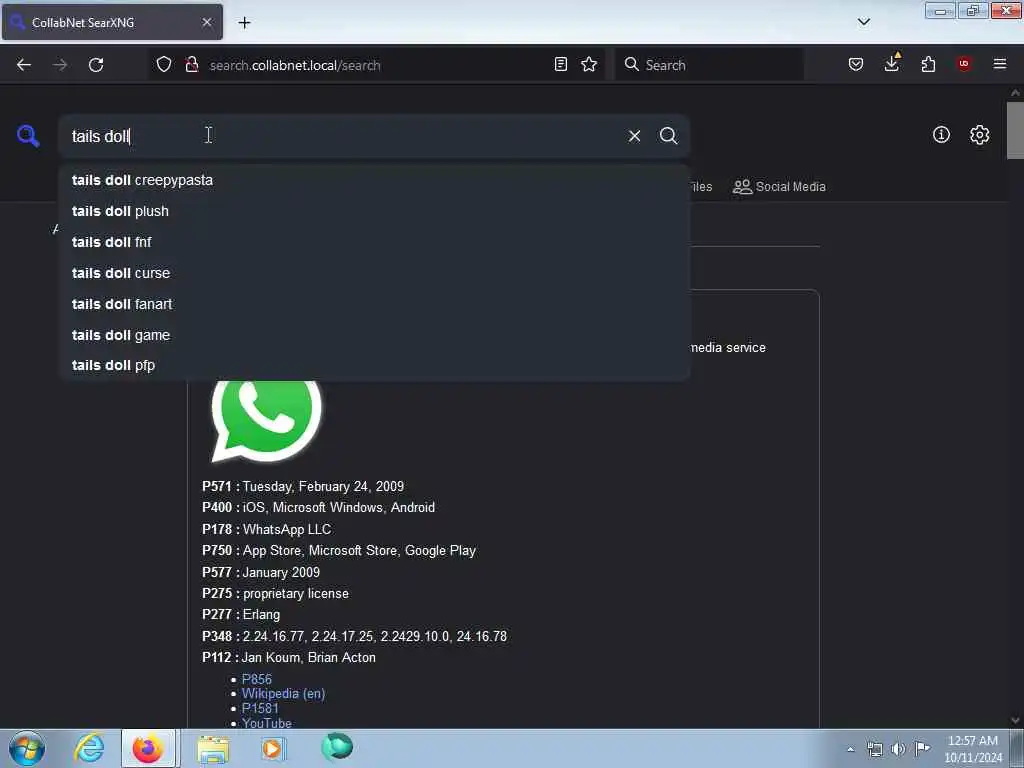Image resolution: width=1024 pixels, height=768 pixels.
Task: Open Windows Media Player taskbar icon
Action: click(x=273, y=748)
